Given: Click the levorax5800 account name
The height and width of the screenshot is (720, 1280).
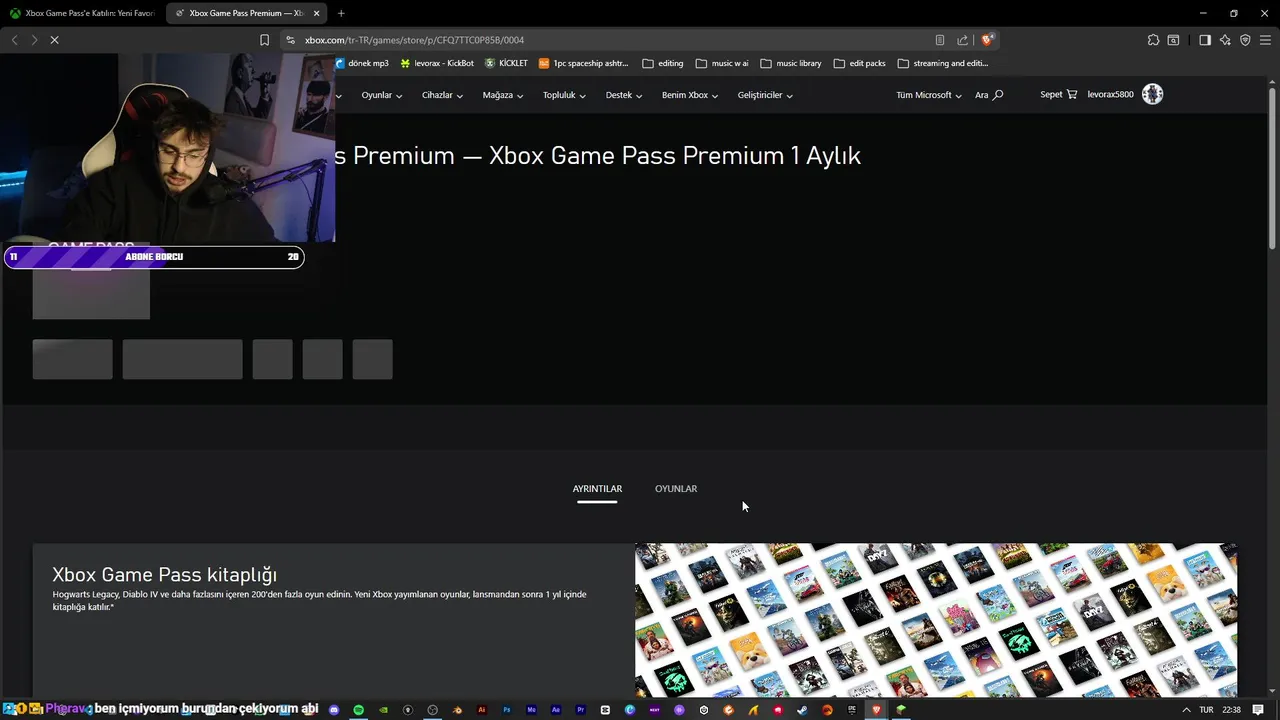Looking at the screenshot, I should coord(1111,94).
